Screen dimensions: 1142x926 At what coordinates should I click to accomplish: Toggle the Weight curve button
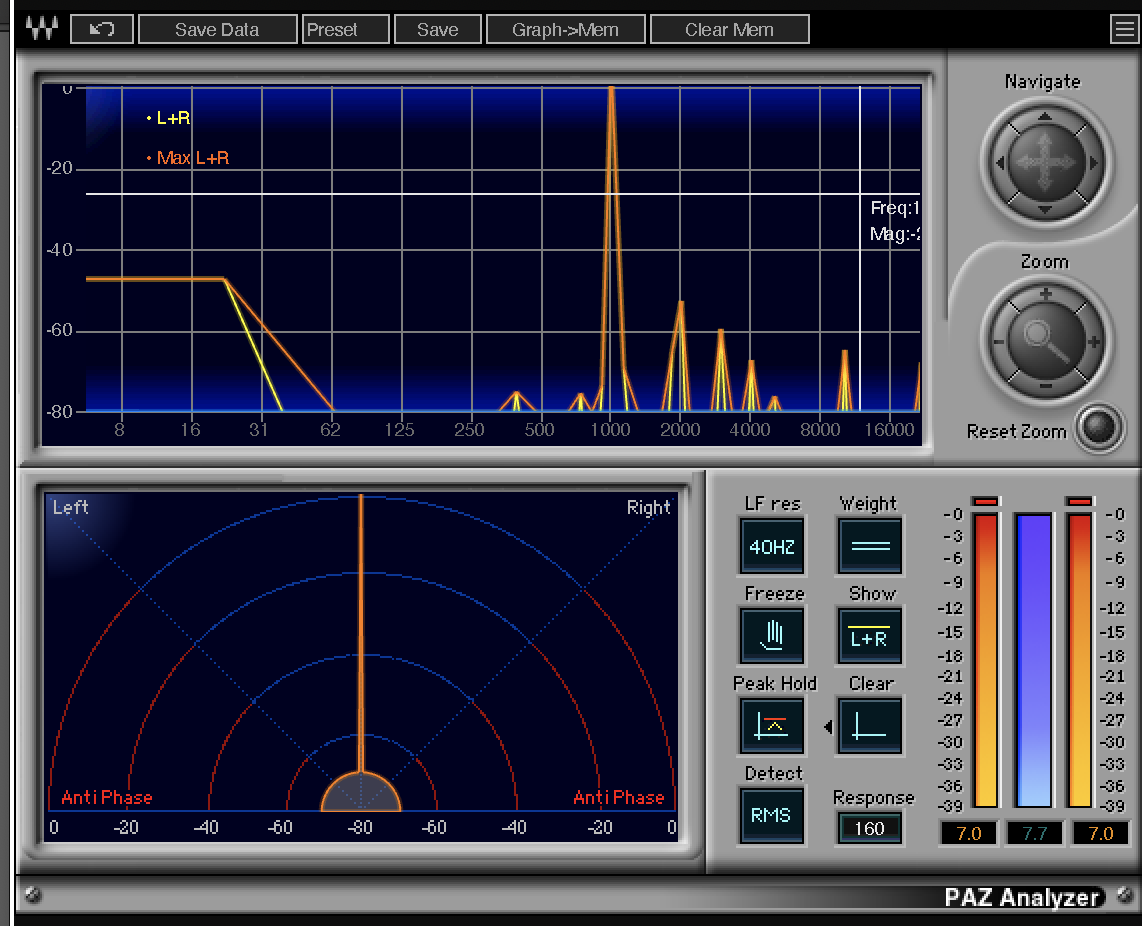tap(870, 546)
